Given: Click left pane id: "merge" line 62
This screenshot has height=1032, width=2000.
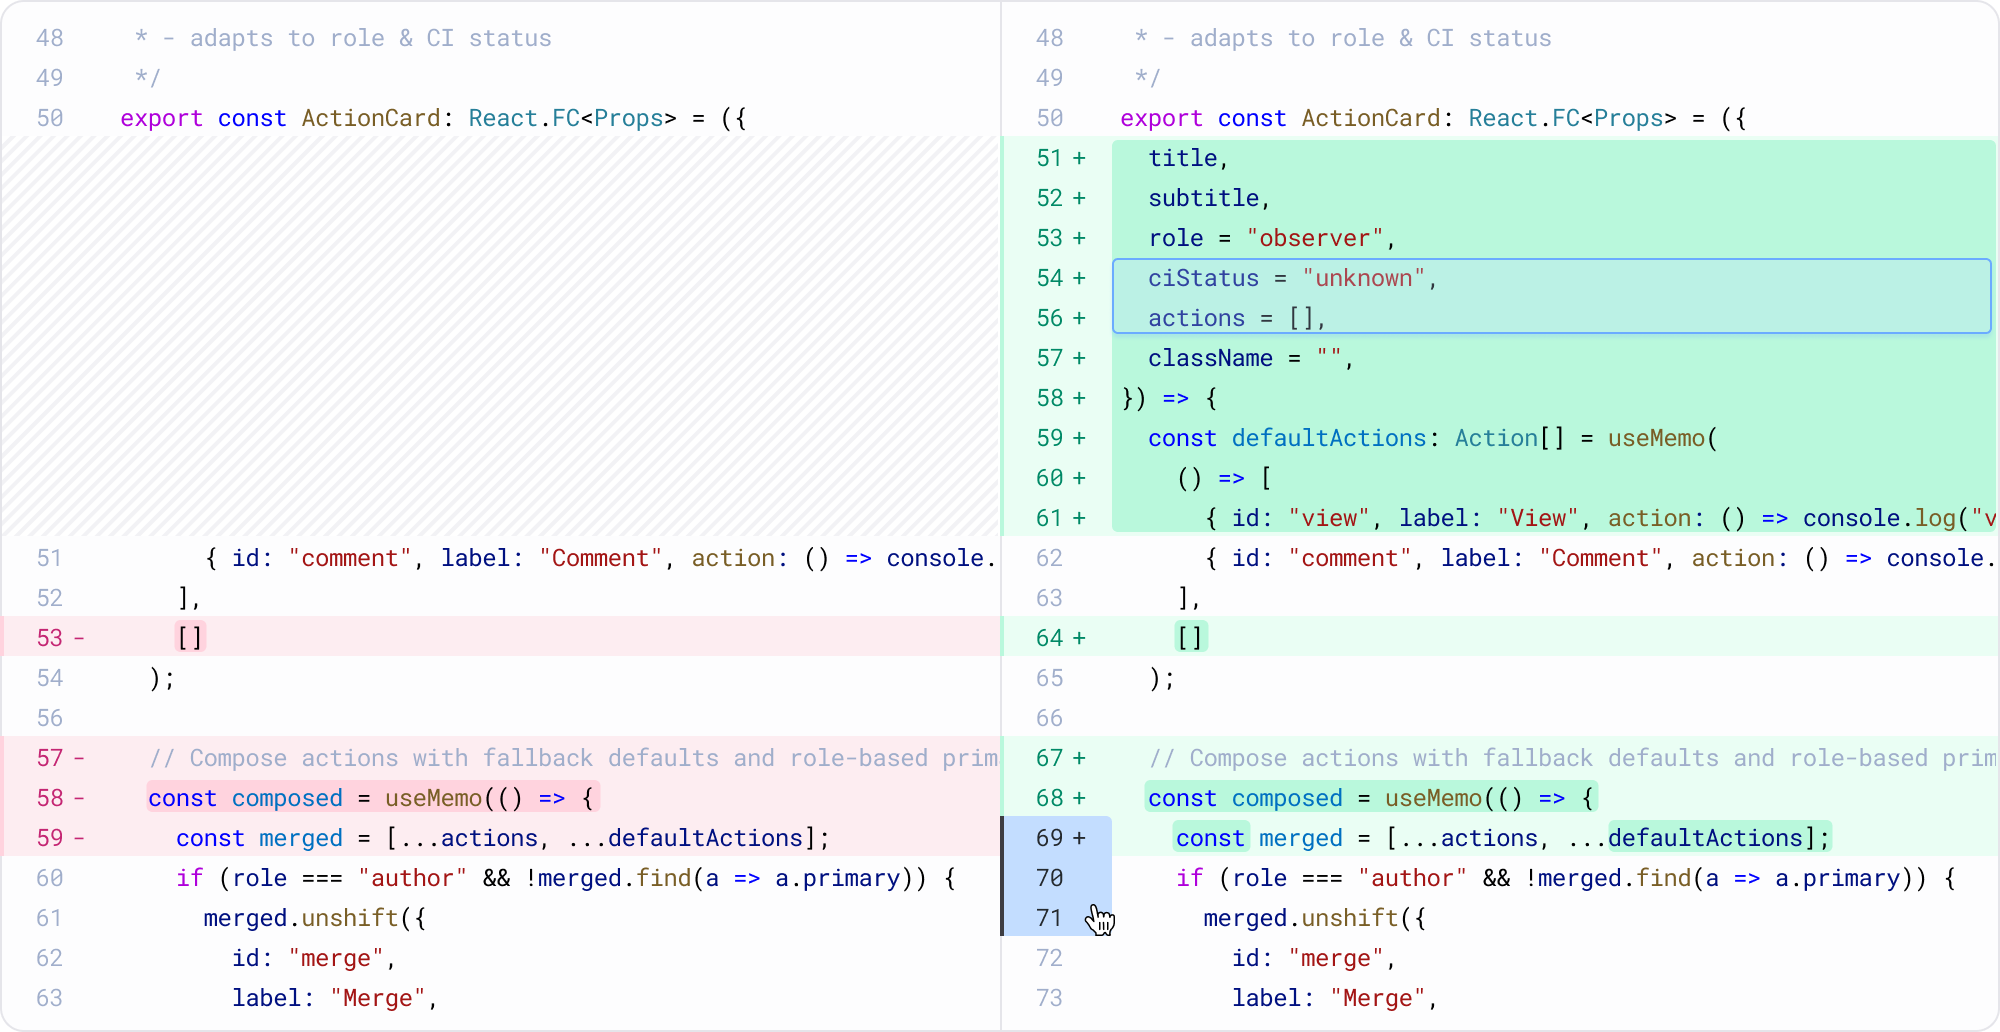Looking at the screenshot, I should click(x=501, y=958).
